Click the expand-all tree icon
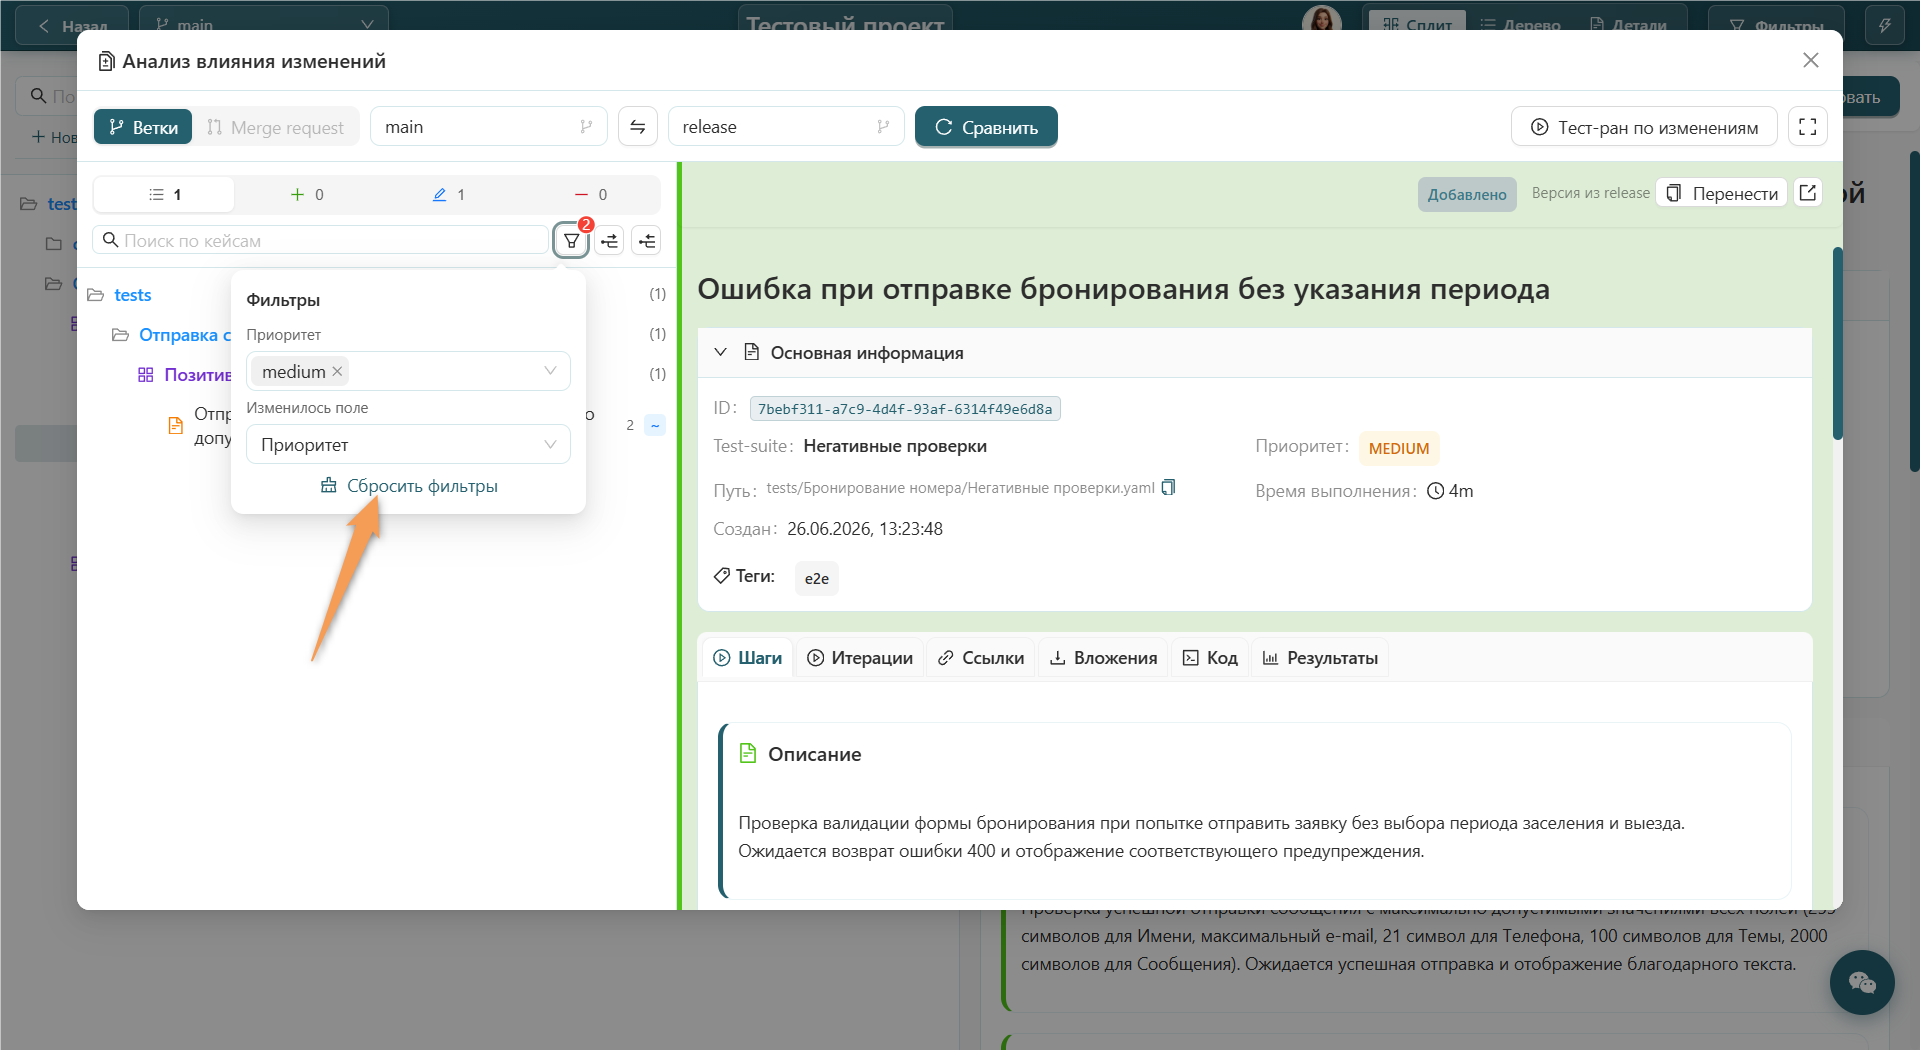This screenshot has width=1920, height=1050. click(609, 241)
